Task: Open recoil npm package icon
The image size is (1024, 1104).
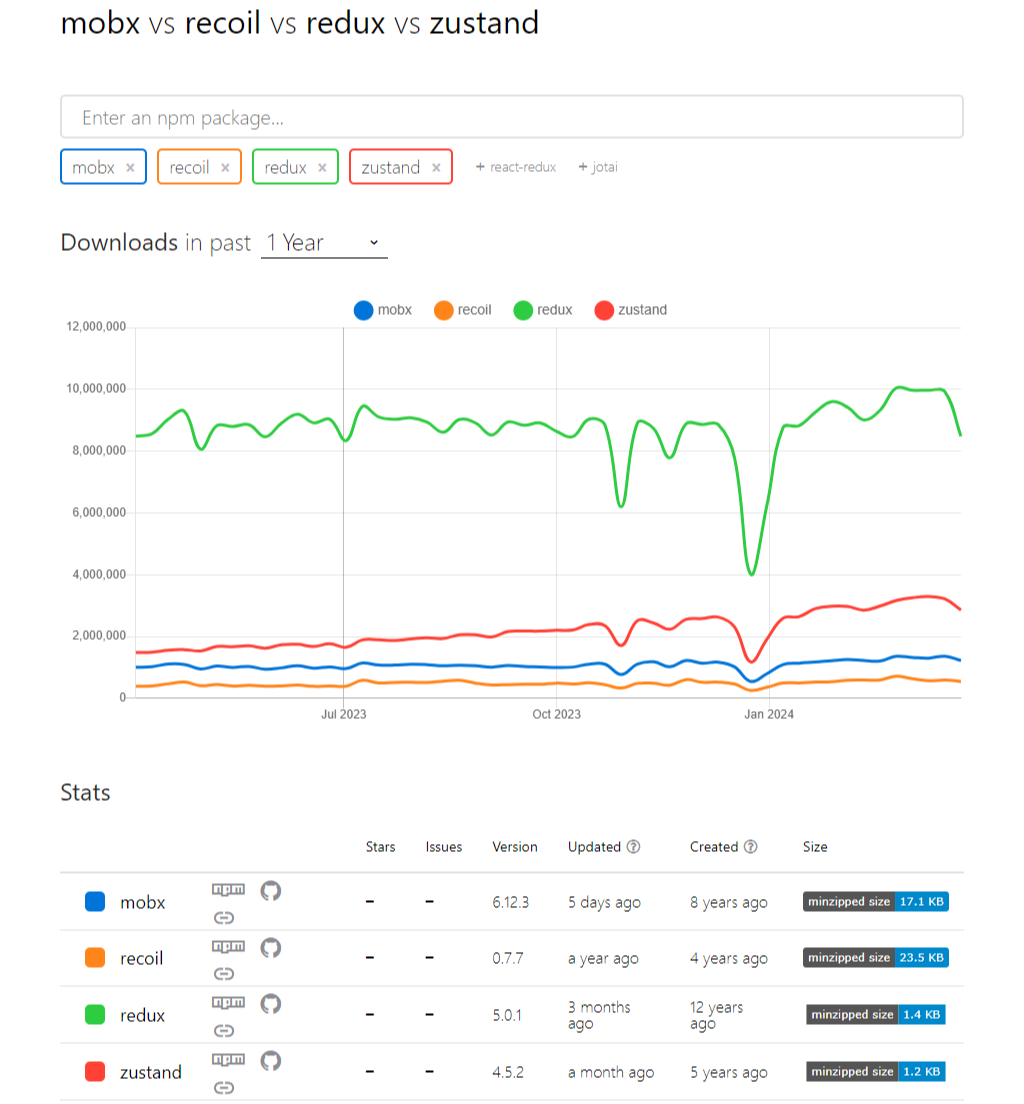Action: pyautogui.click(x=228, y=946)
